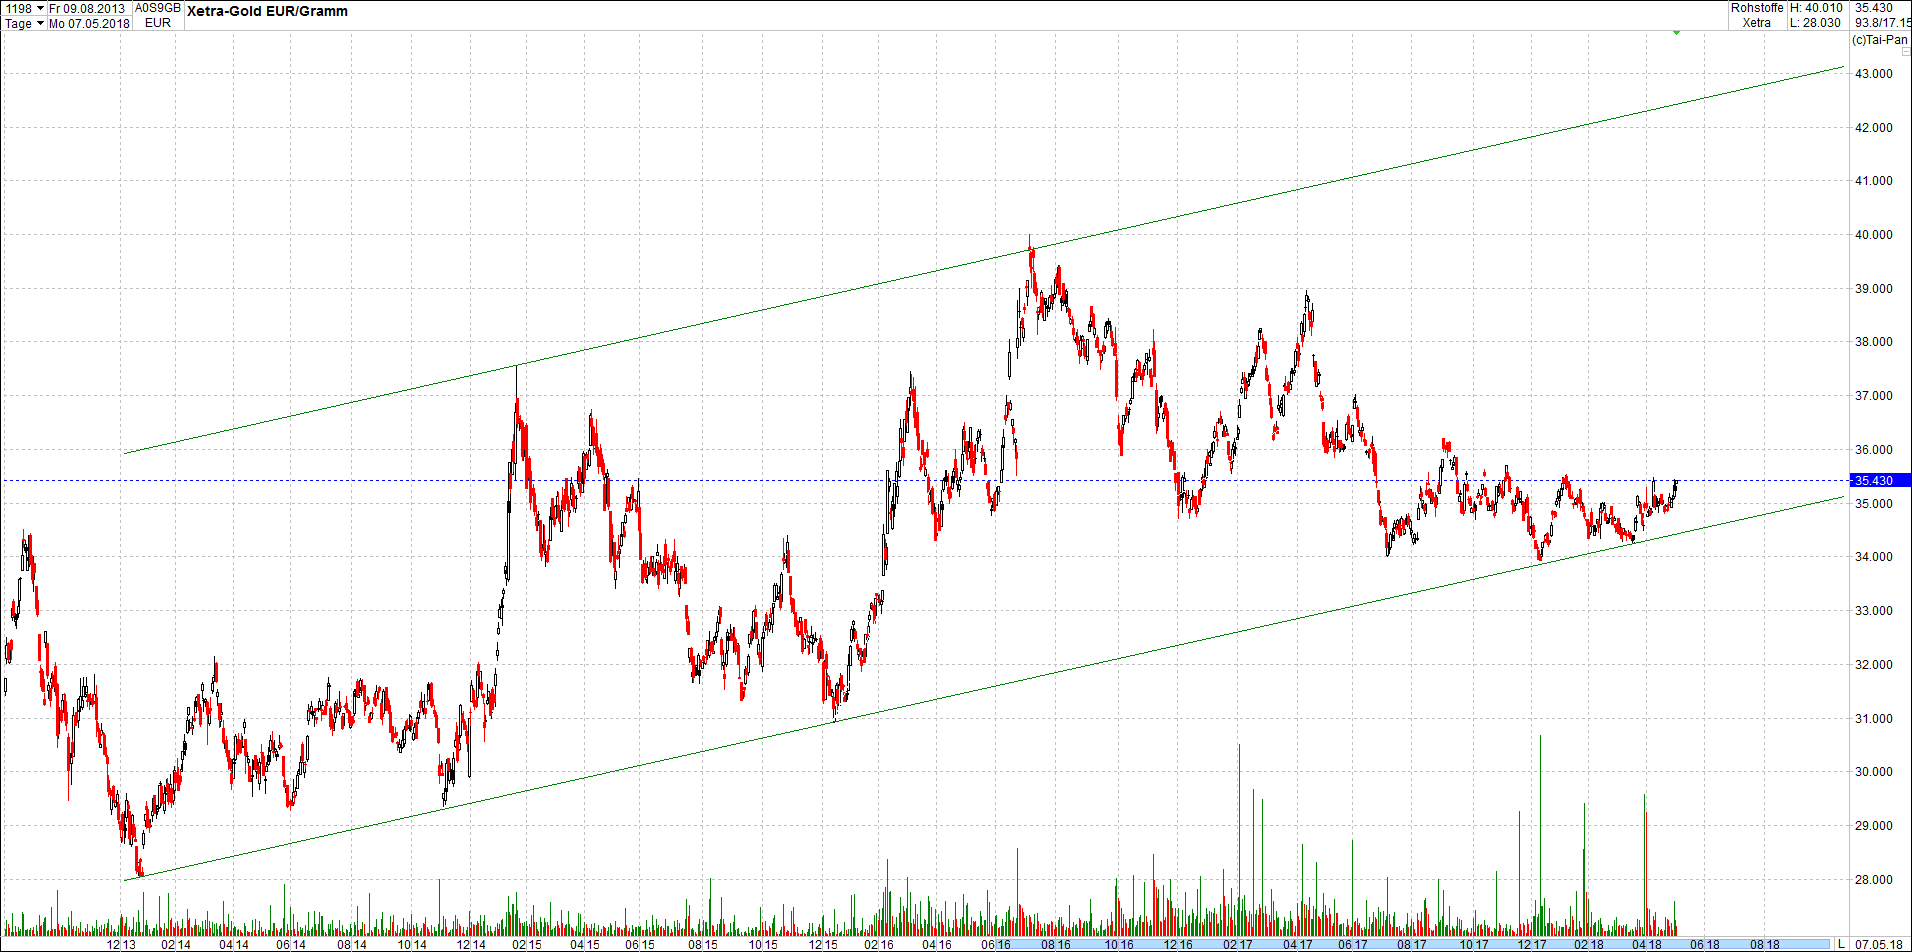Open the Tage timeframe dropdown

[20, 24]
